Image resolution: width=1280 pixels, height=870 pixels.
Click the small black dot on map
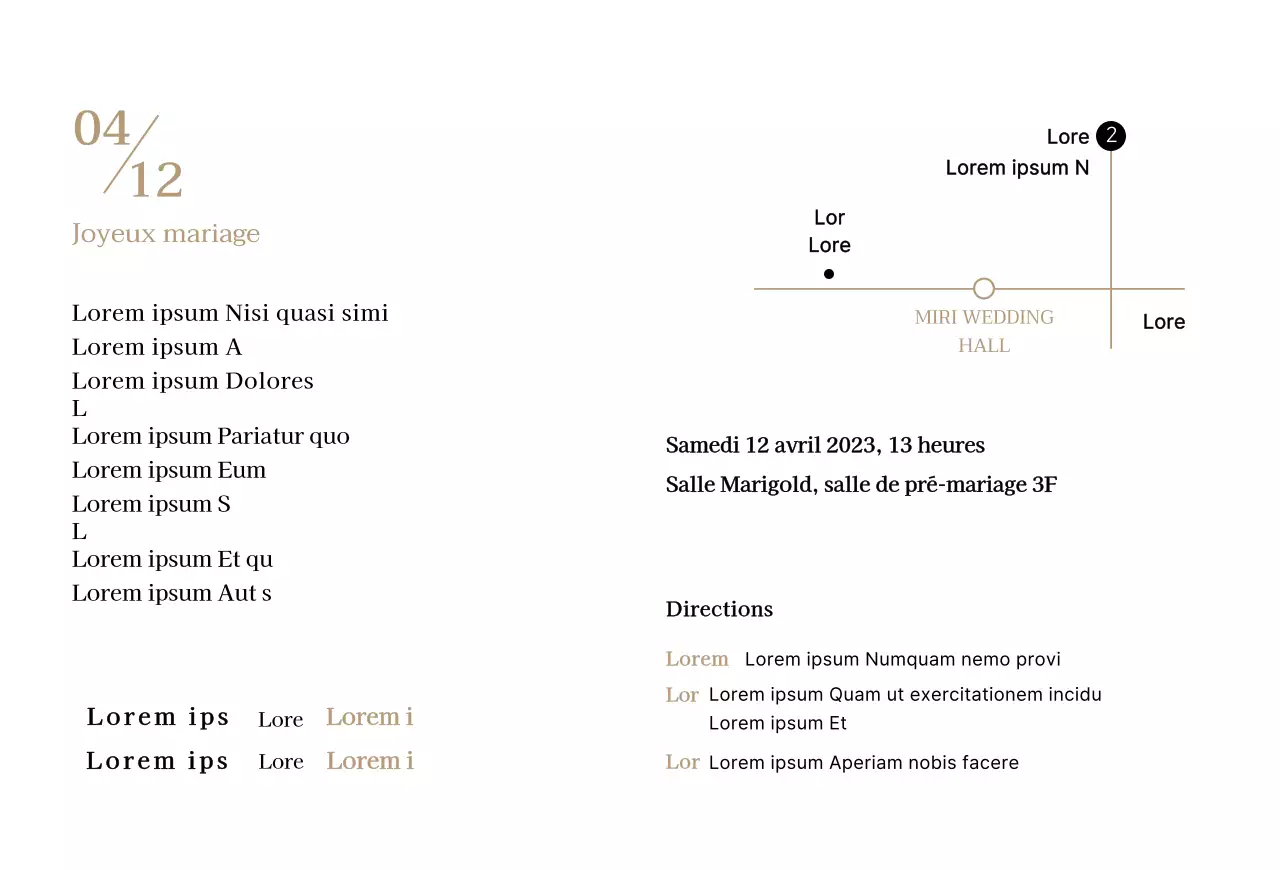829,274
